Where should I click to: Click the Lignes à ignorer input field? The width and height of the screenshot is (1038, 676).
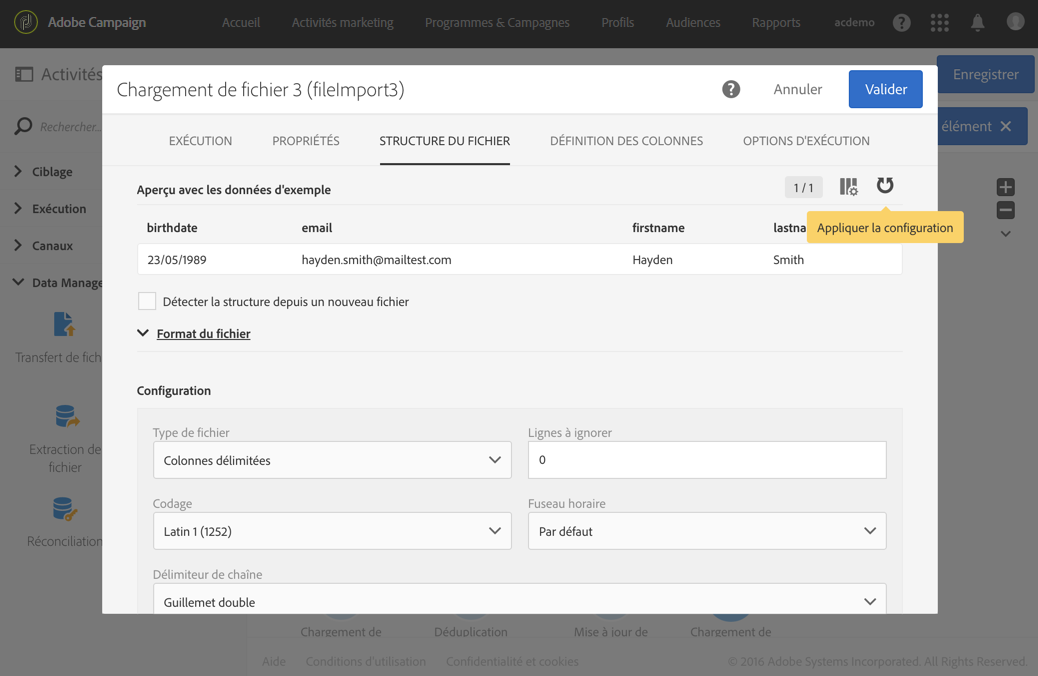point(706,460)
